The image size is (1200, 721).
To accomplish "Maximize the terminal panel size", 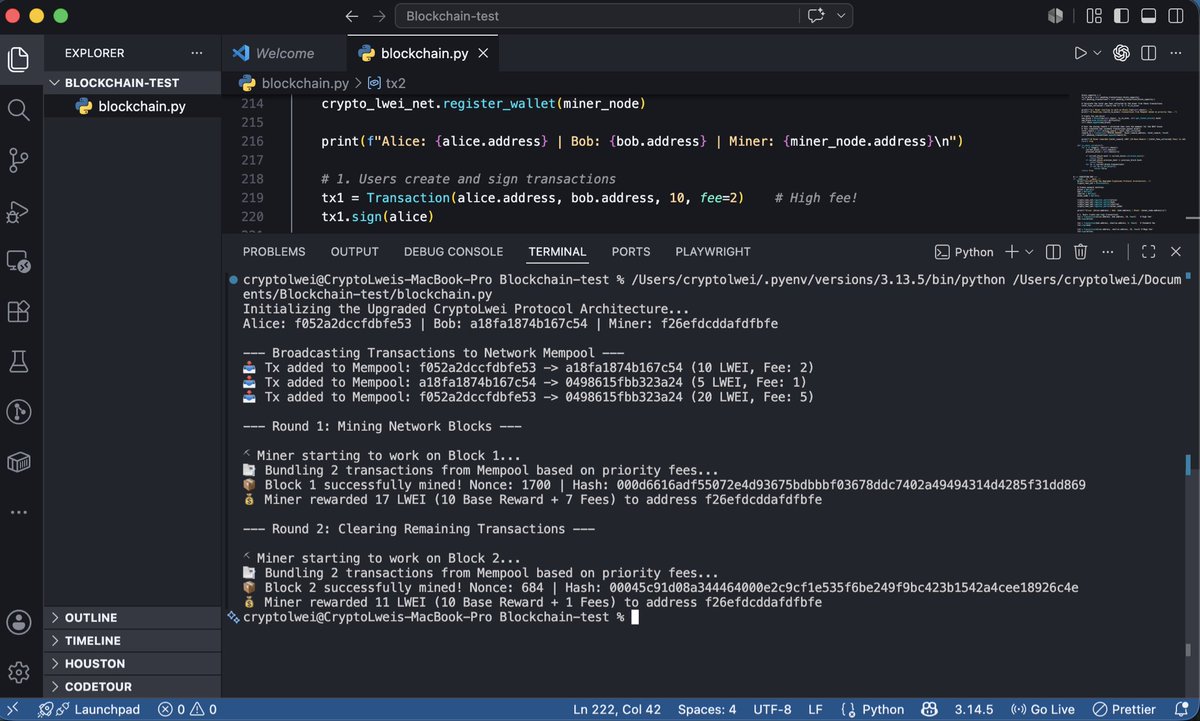I will tap(1148, 252).
